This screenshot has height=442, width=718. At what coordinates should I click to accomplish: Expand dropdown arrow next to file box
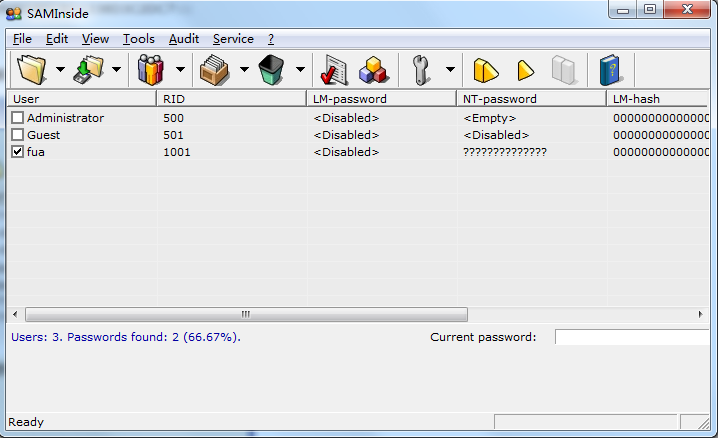pos(245,70)
